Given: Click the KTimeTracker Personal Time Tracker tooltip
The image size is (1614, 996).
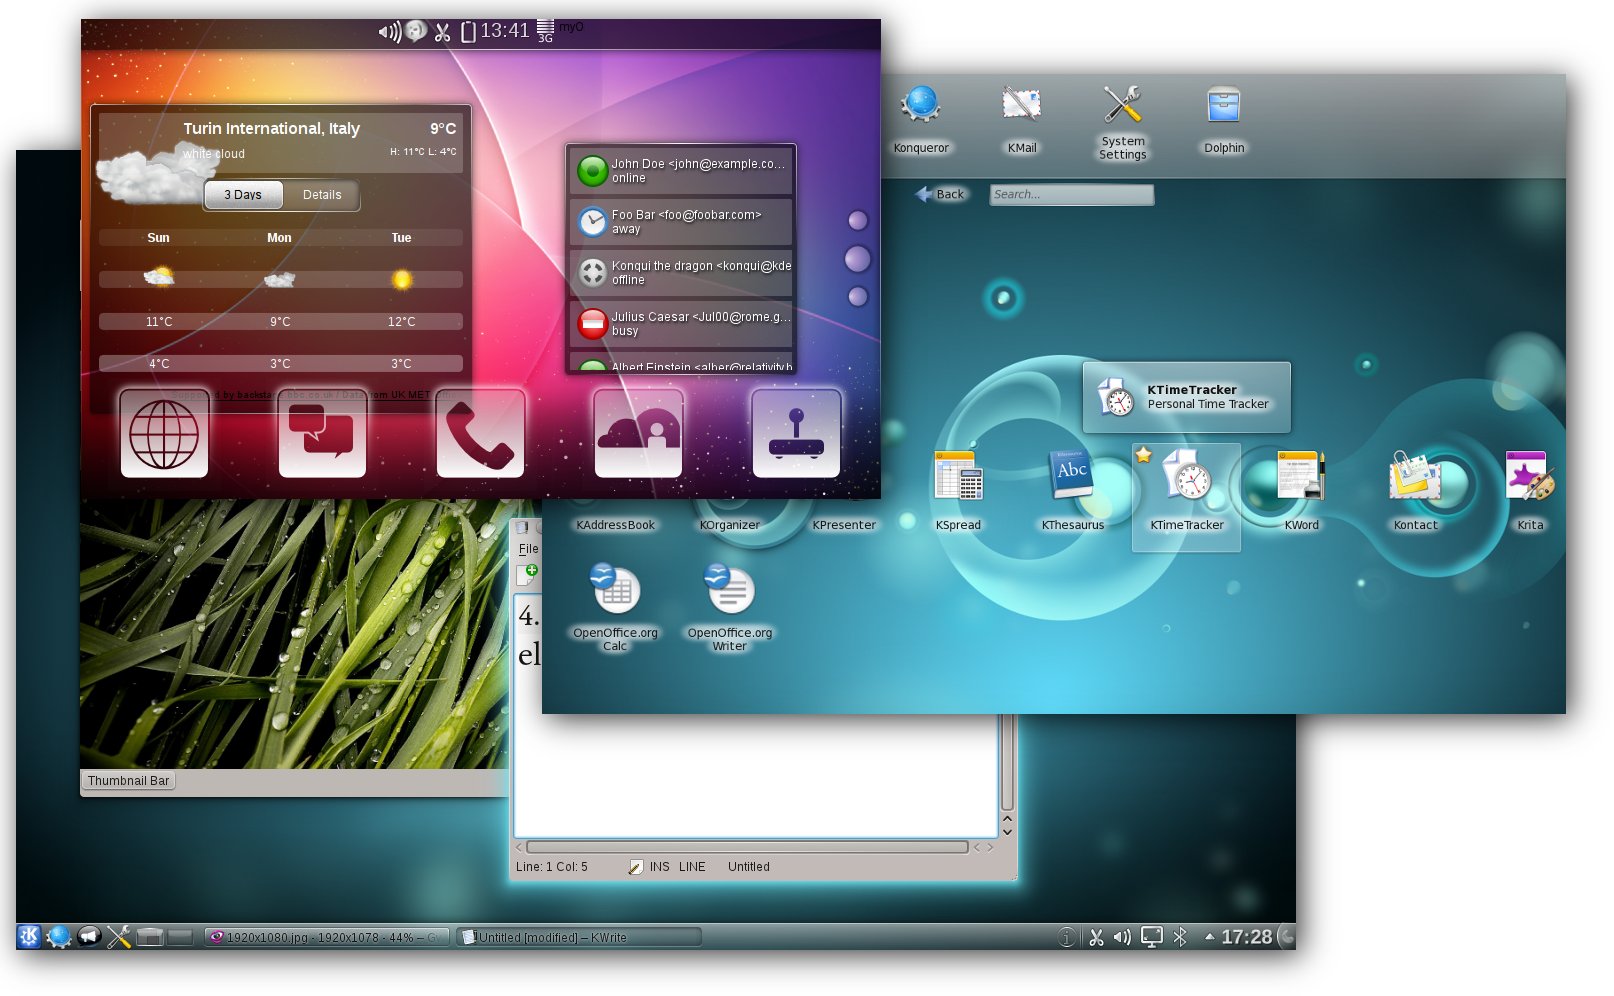Looking at the screenshot, I should point(1186,397).
